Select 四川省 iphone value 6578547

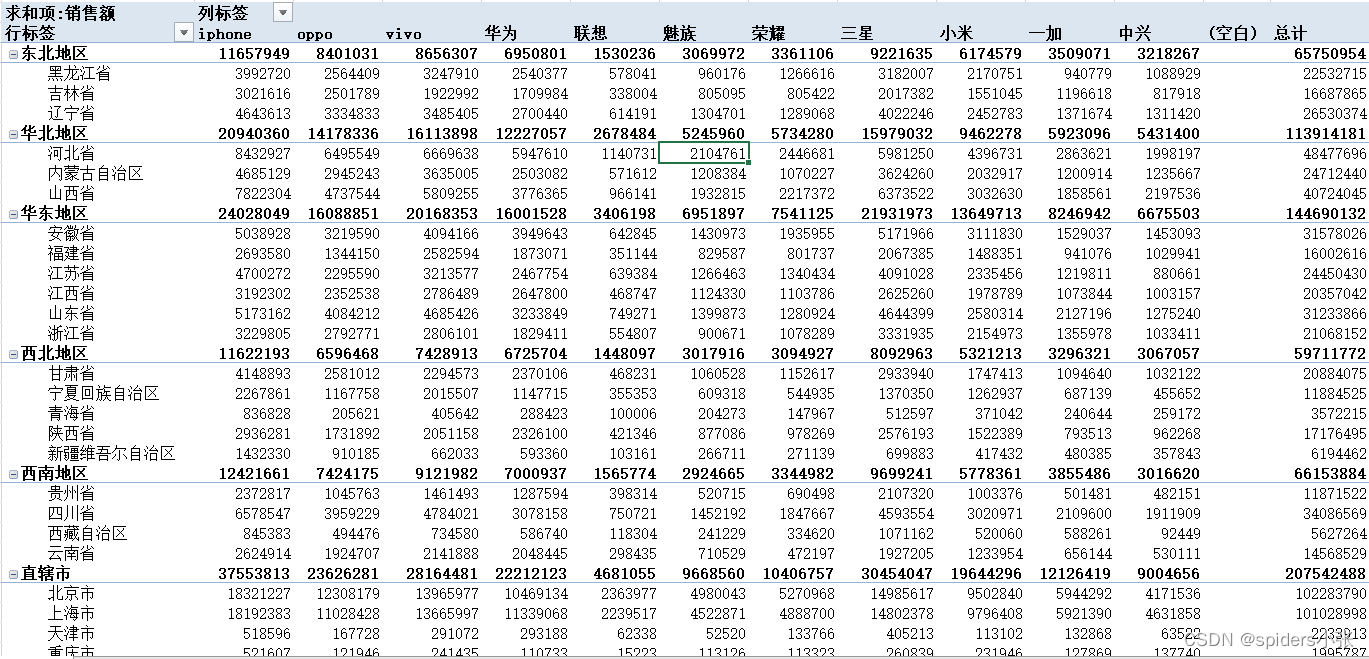[262, 513]
